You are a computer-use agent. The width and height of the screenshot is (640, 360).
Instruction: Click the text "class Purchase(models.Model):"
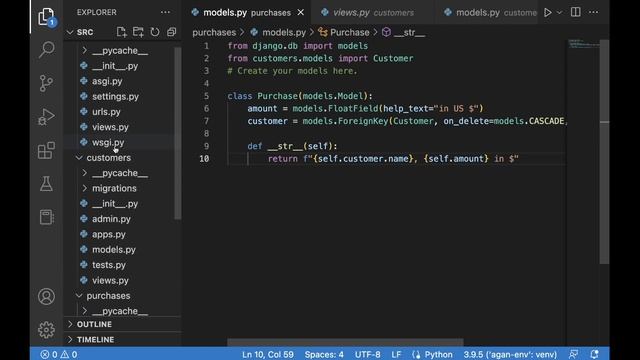(300, 96)
